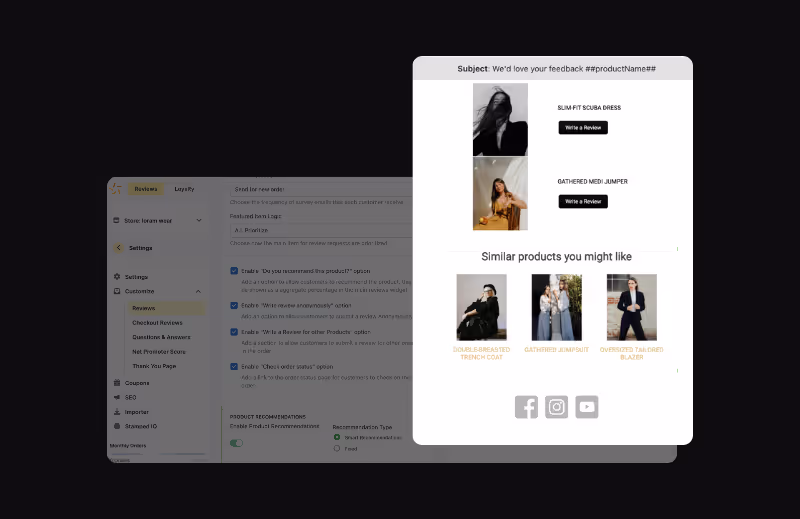Click the Coupons gift icon
Image resolution: width=800 pixels, height=519 pixels.
[x=117, y=383]
